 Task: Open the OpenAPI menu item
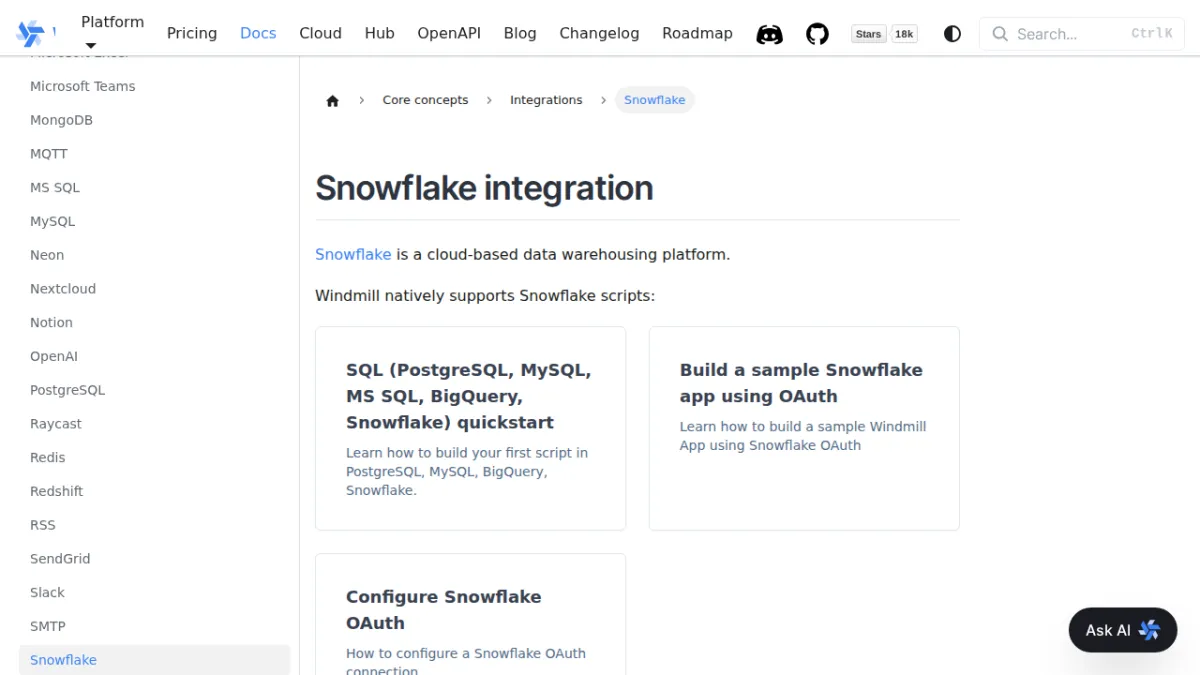tap(449, 33)
